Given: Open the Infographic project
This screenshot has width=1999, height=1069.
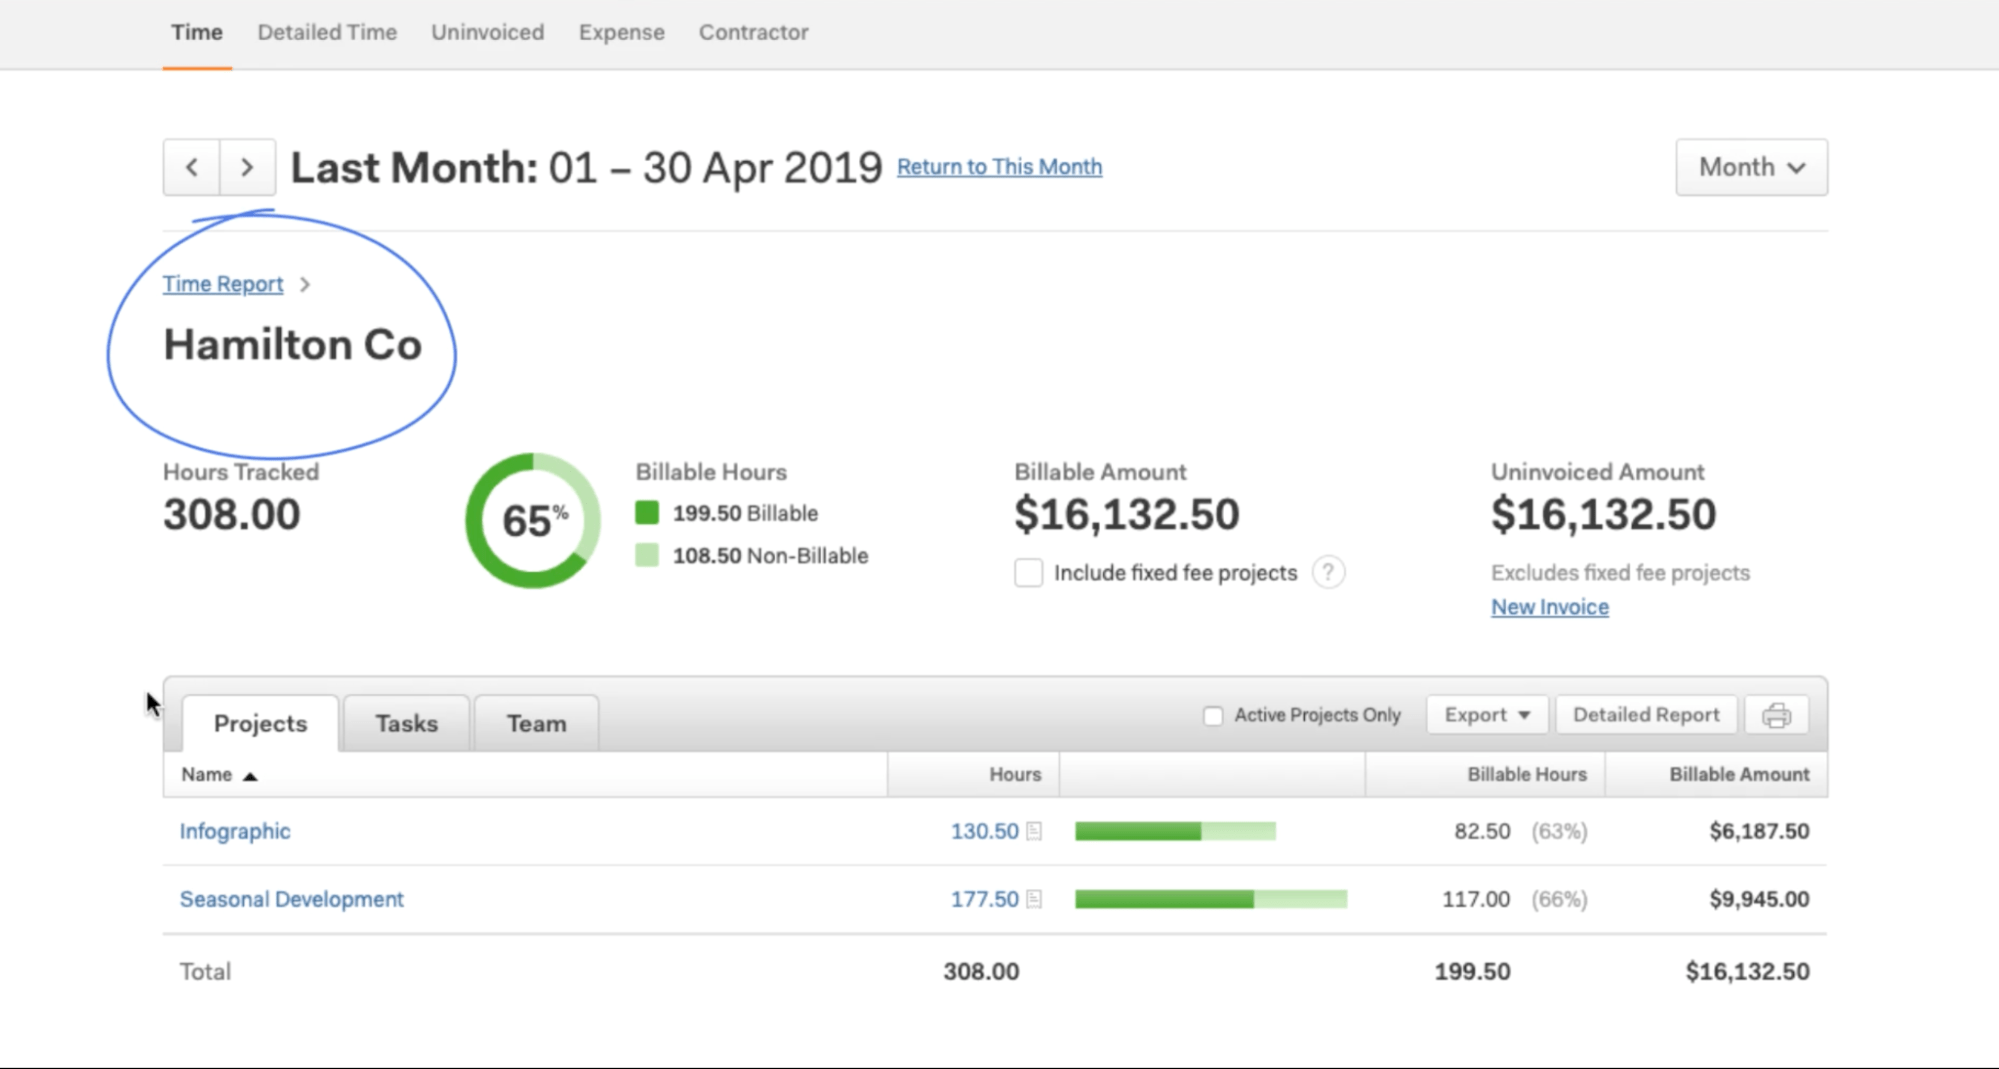Looking at the screenshot, I should [x=235, y=831].
